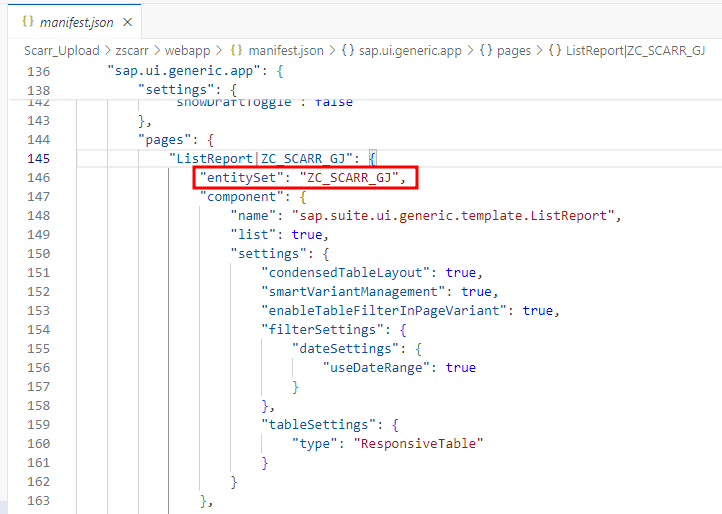Open webapp breadcrumb segment

pyautogui.click(x=187, y=50)
